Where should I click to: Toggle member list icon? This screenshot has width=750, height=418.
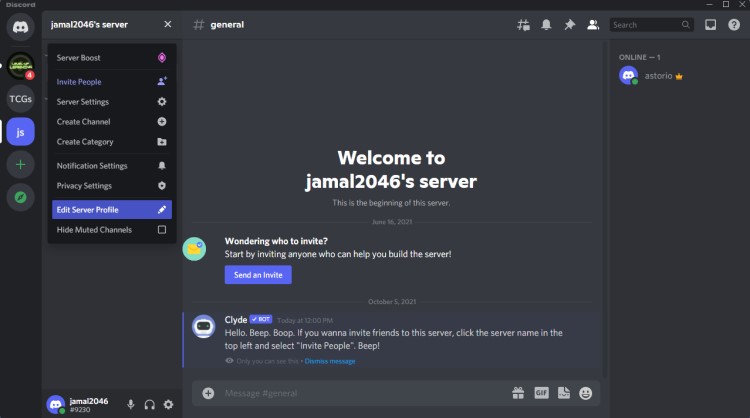click(x=593, y=25)
